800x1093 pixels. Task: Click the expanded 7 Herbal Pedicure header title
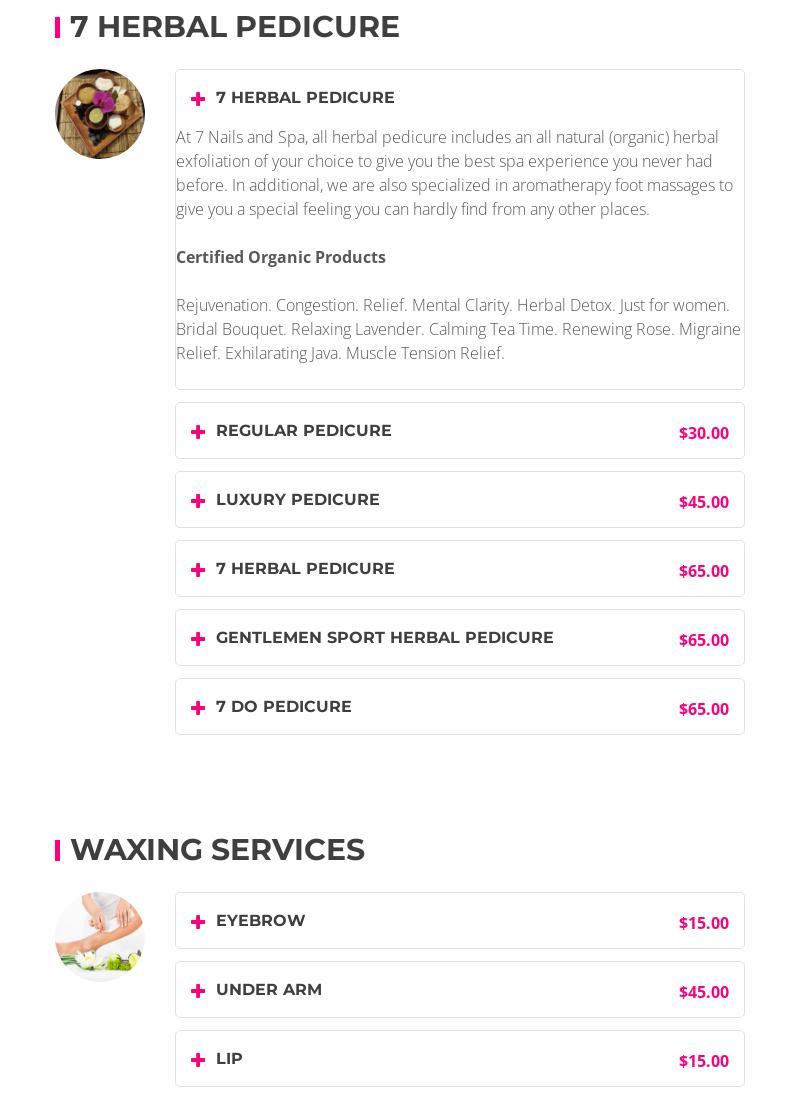305,98
